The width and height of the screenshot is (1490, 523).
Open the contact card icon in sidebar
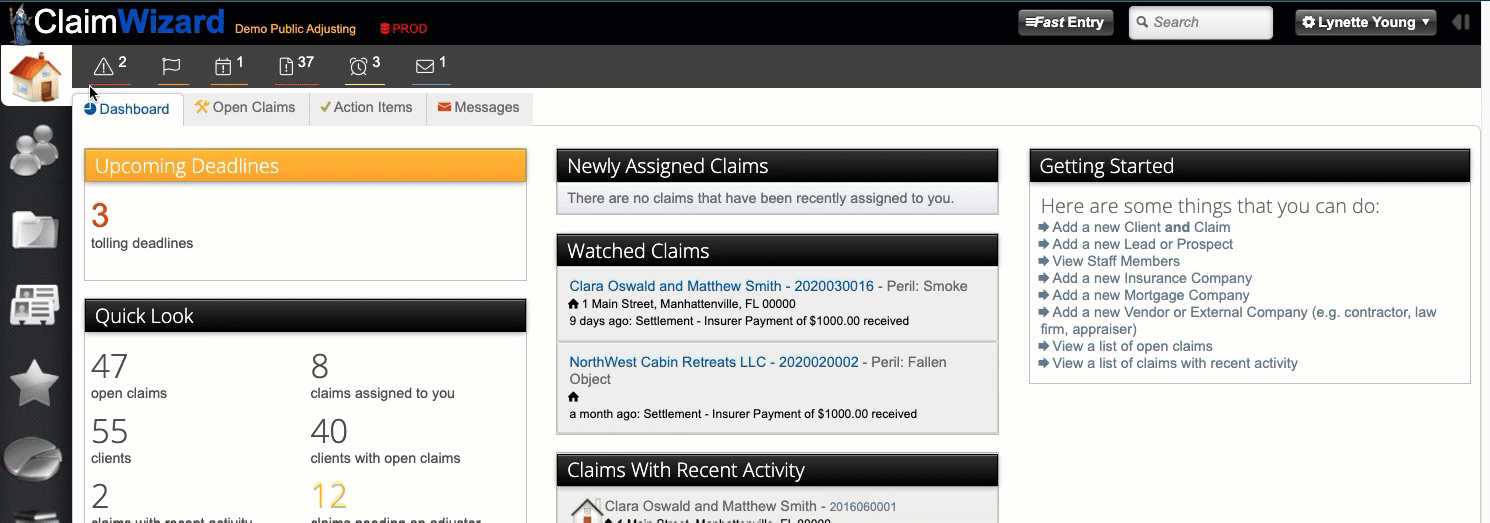35,304
